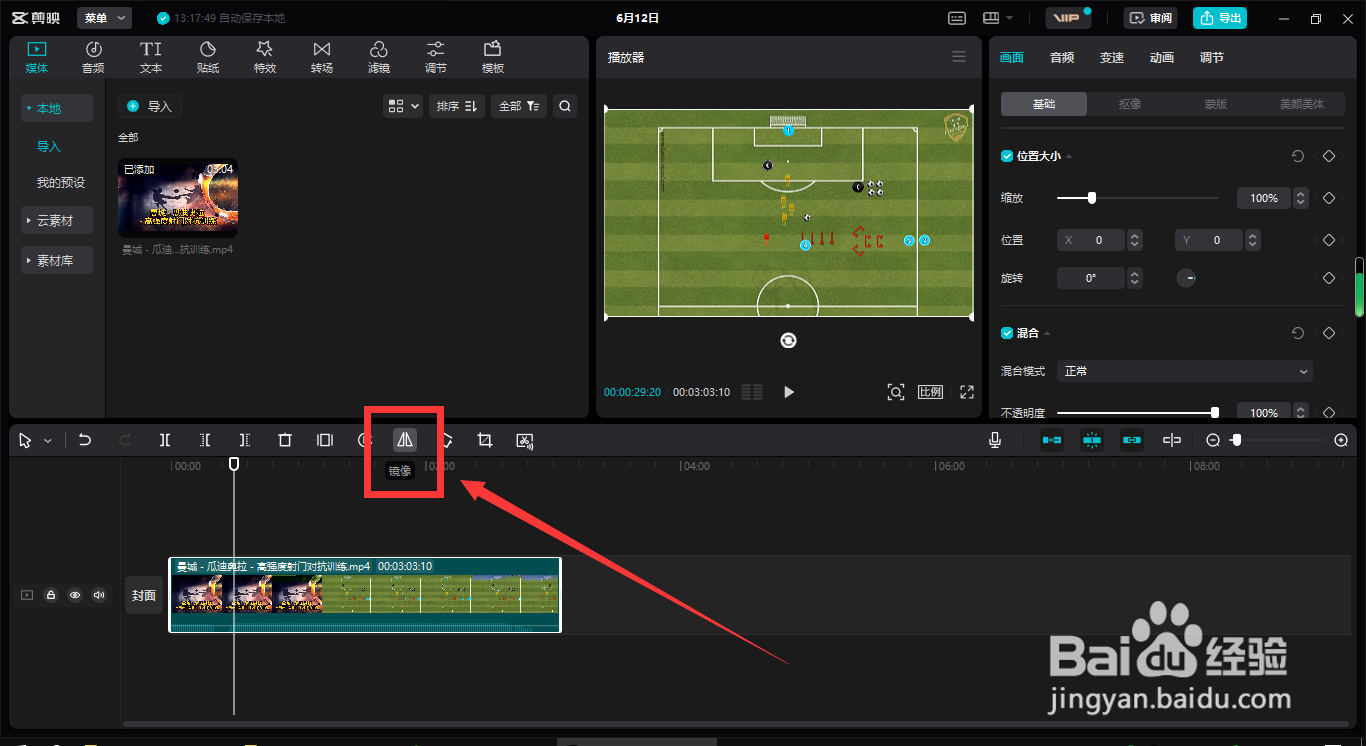This screenshot has height=746, width=1366.
Task: Switch to the 贴纸 tab
Action: tap(208, 57)
